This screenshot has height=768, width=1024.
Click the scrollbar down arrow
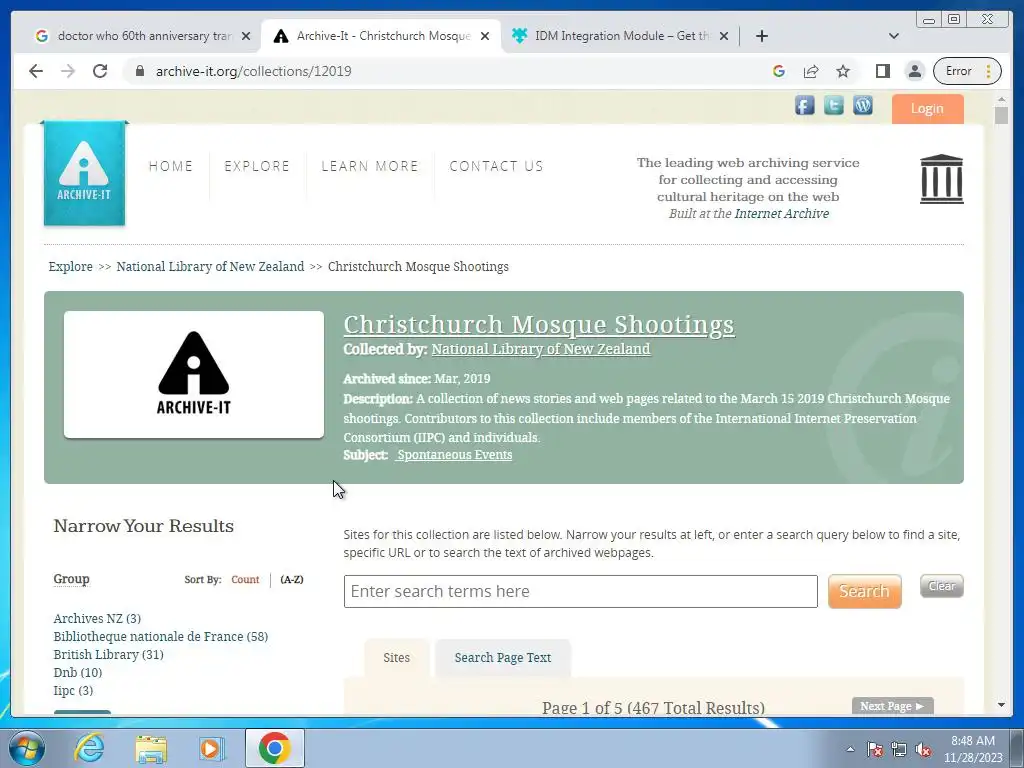tap(1001, 705)
